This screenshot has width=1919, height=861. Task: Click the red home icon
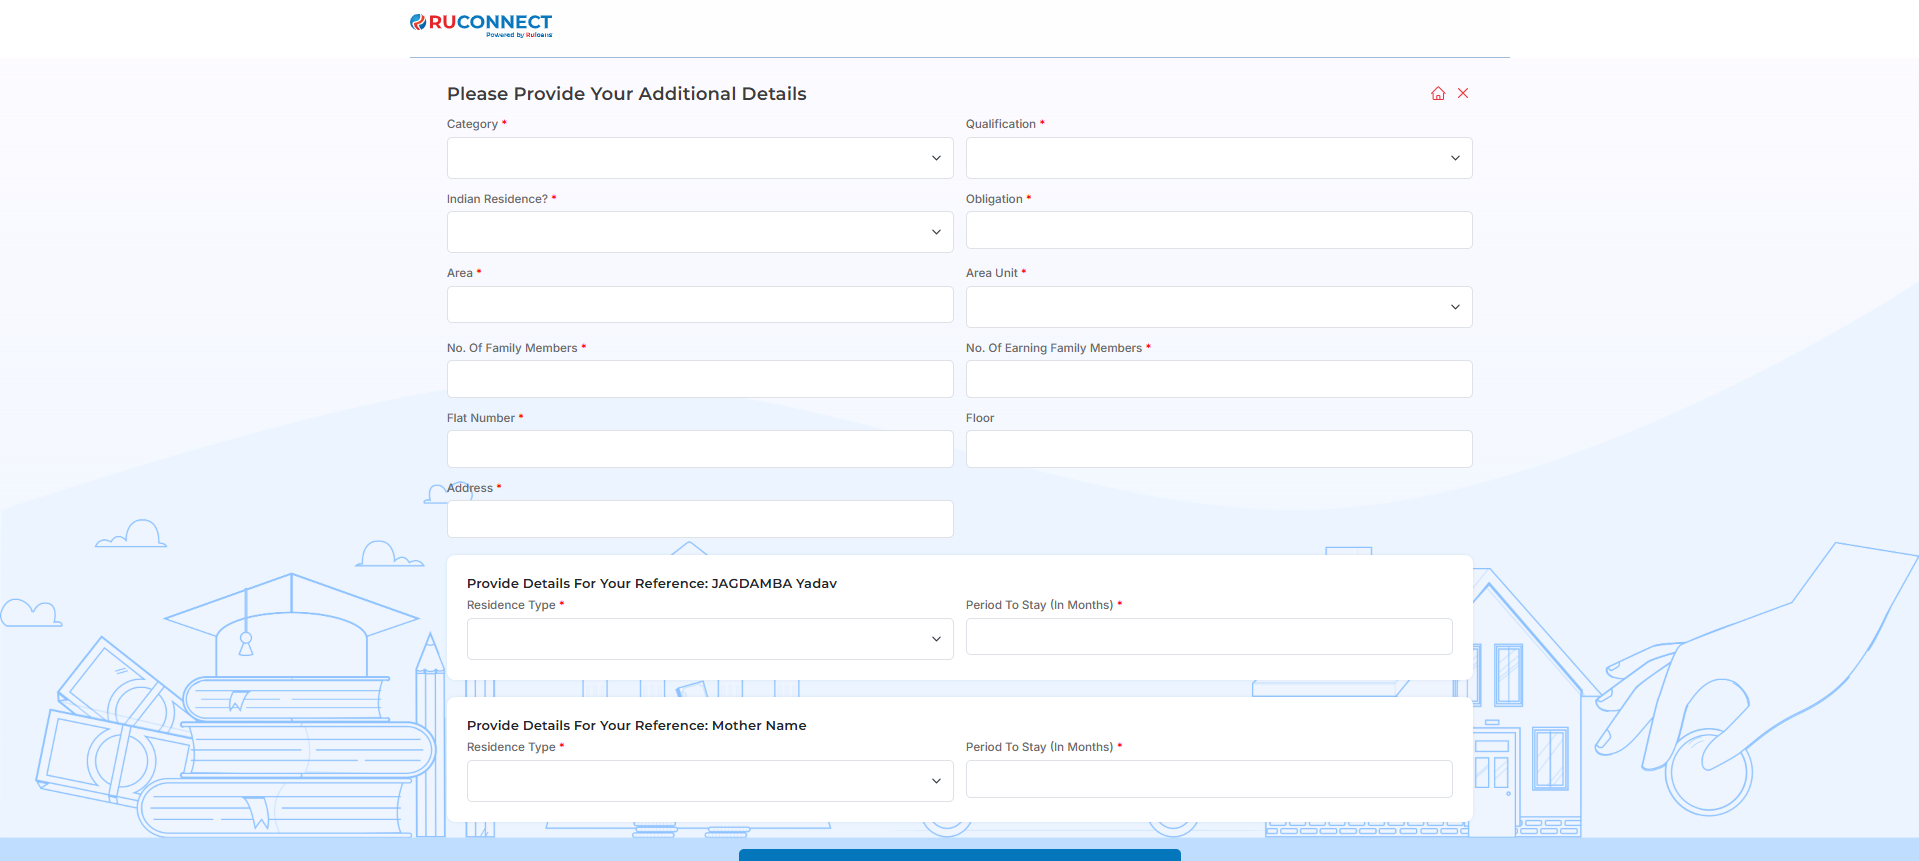[x=1438, y=93]
